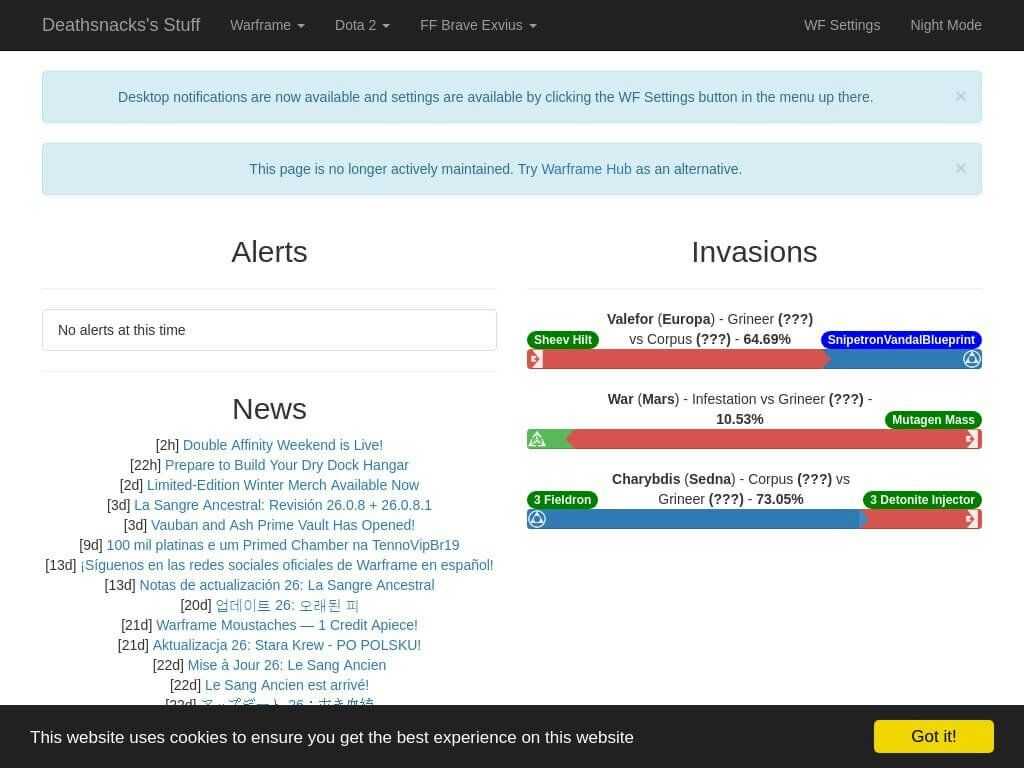Click the cookie notice message text
Screen dimensions: 1024x768
tap(332, 737)
